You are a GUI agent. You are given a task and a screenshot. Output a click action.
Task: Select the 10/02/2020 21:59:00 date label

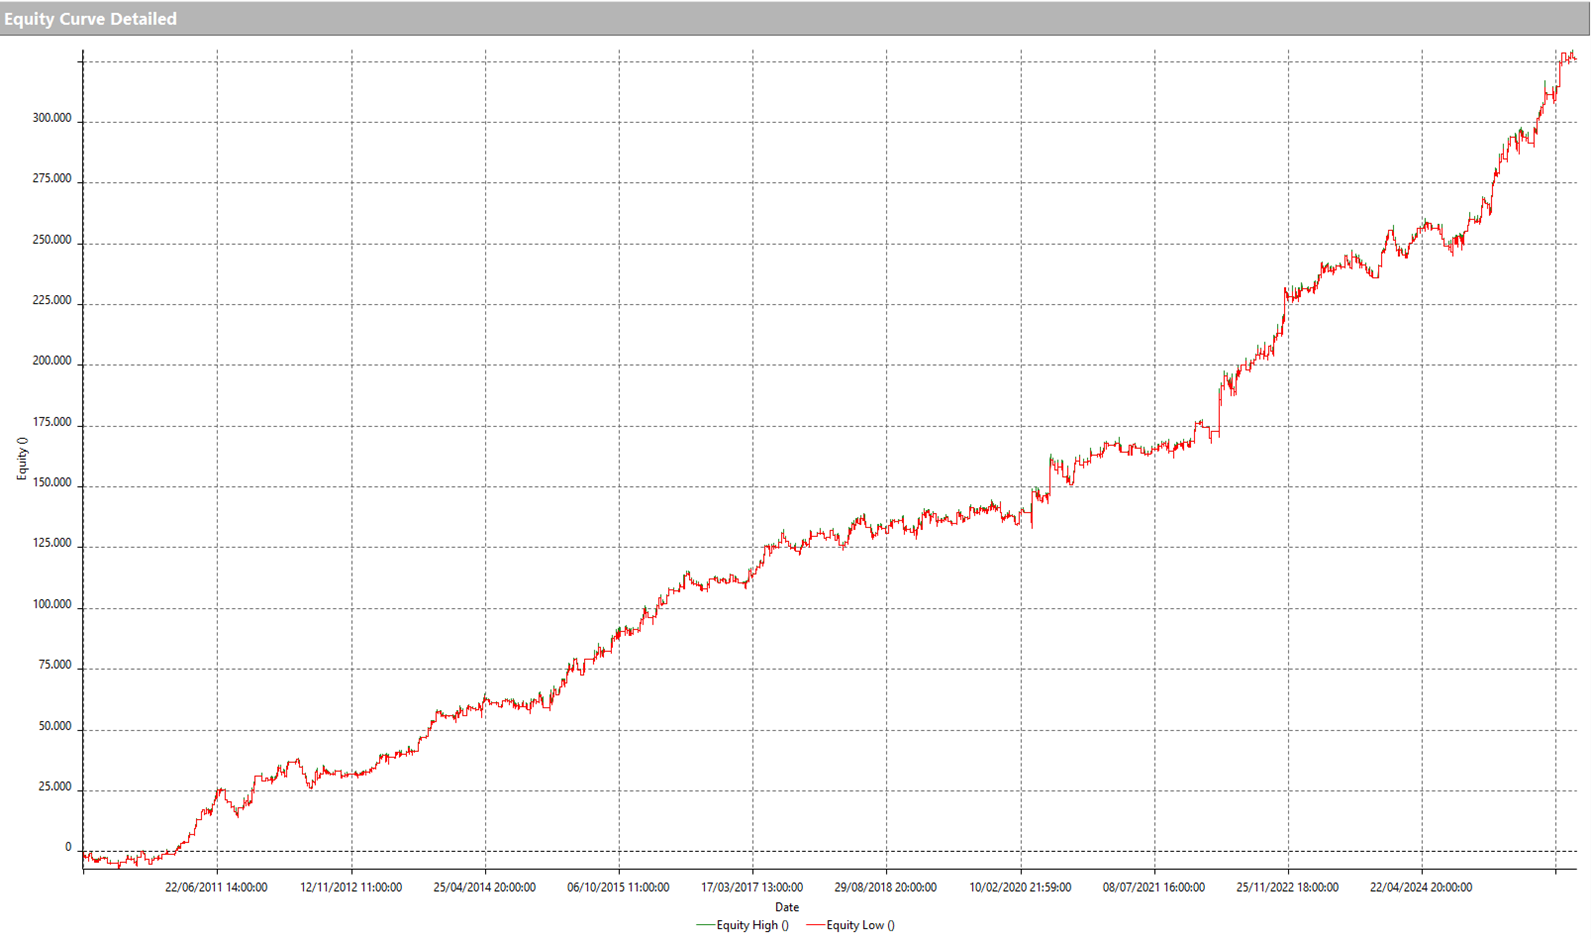[1020, 887]
